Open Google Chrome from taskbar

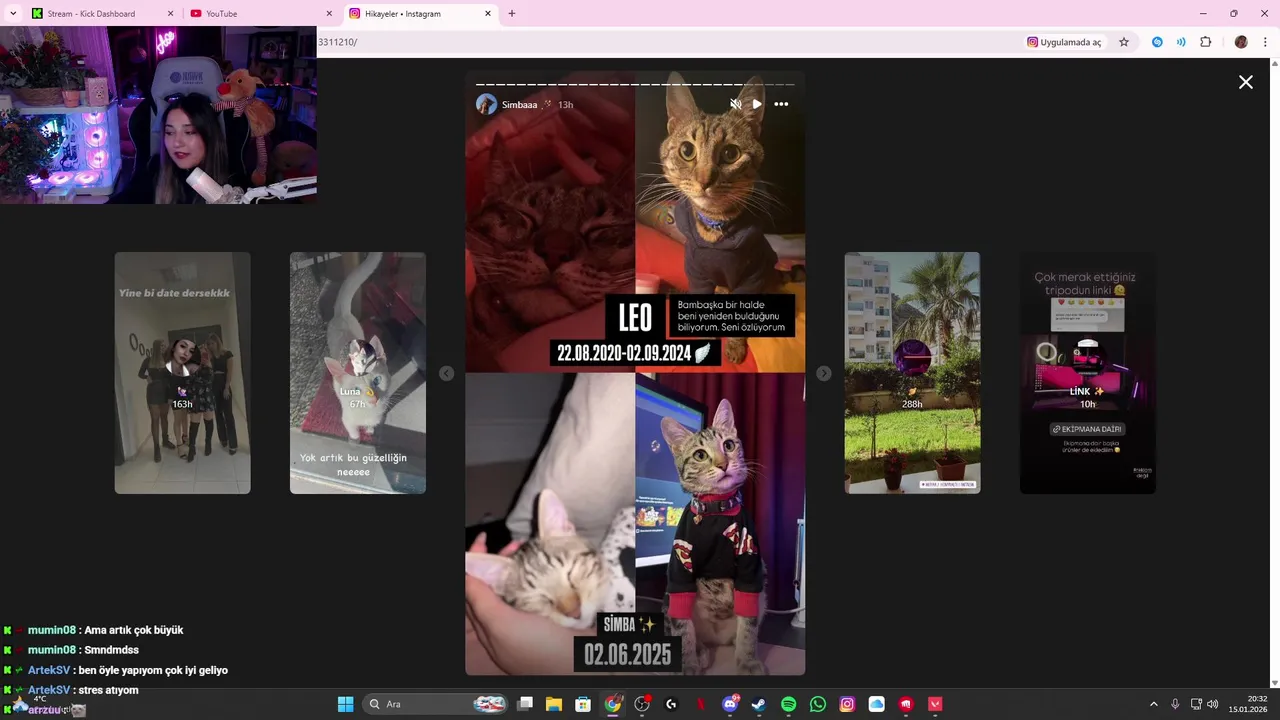pos(613,704)
